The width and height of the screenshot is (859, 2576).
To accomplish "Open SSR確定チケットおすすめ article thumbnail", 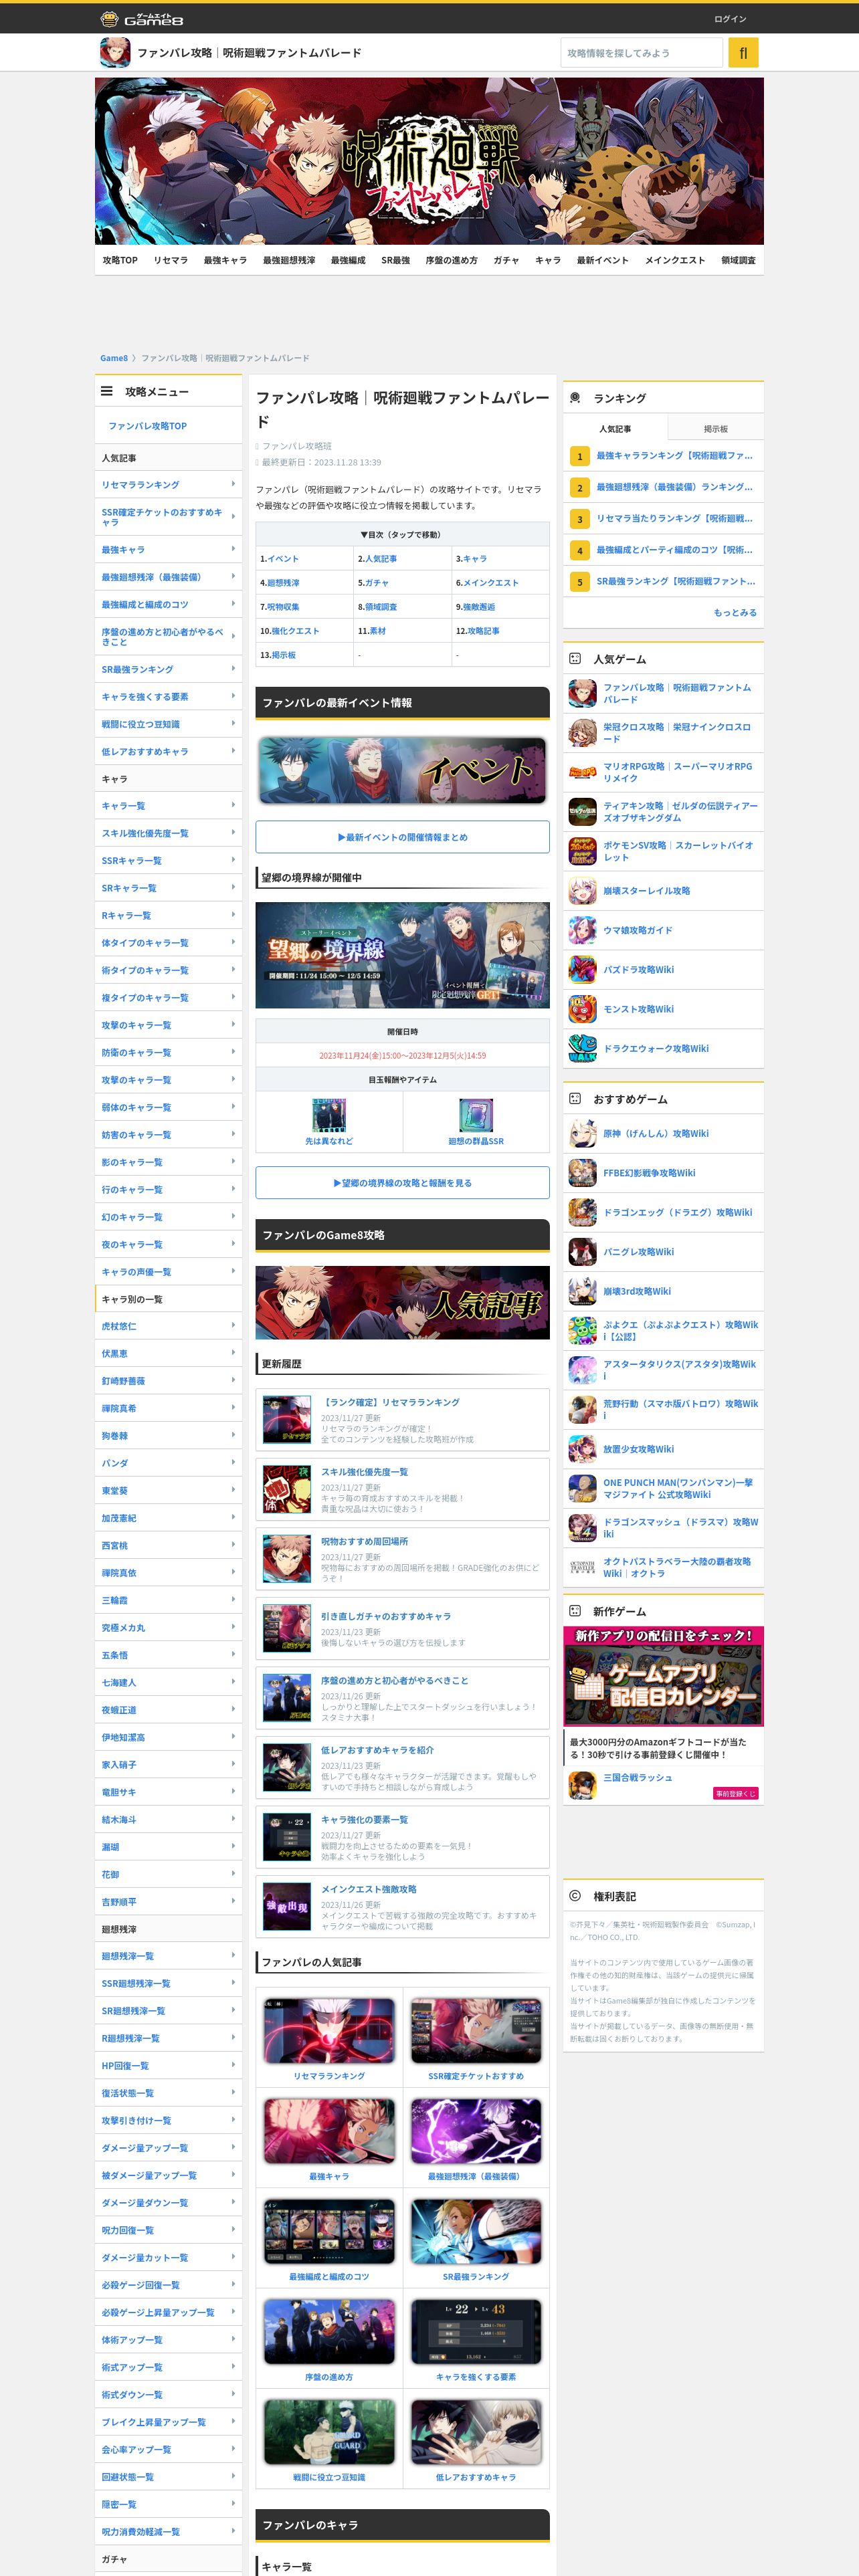I will pyautogui.click(x=476, y=2031).
